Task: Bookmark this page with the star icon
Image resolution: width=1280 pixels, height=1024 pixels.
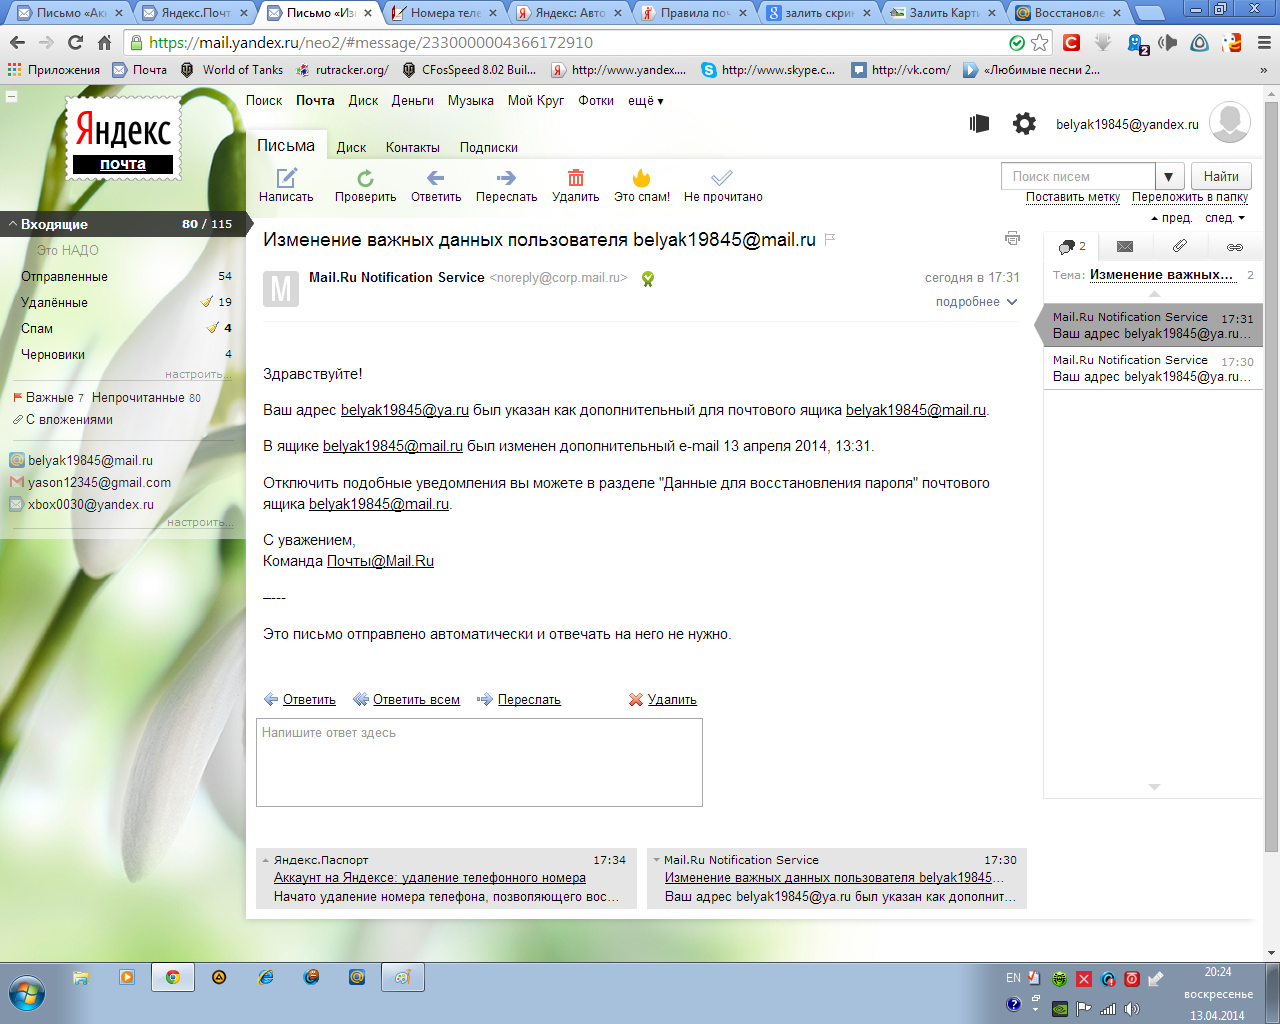Action: 1040,42
